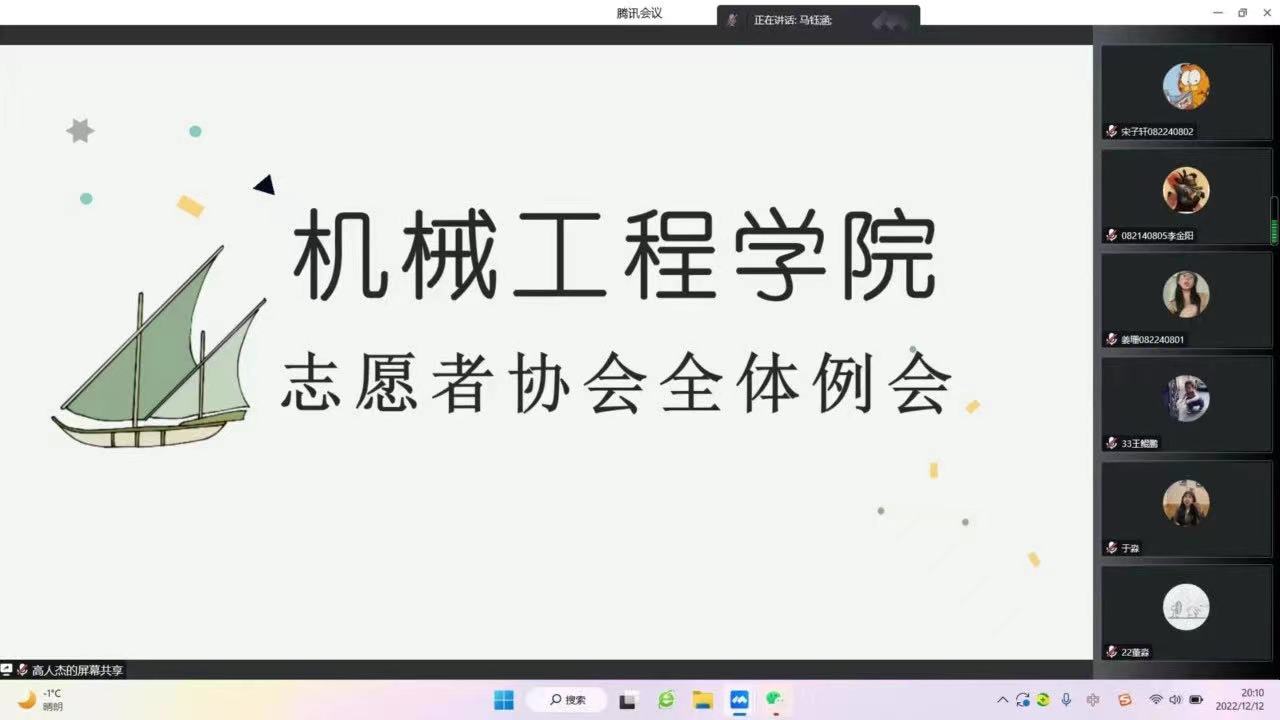The height and width of the screenshot is (720, 1280).
Task: Select the 33王鲲鹏 participant tile
Action: pyautogui.click(x=1186, y=402)
